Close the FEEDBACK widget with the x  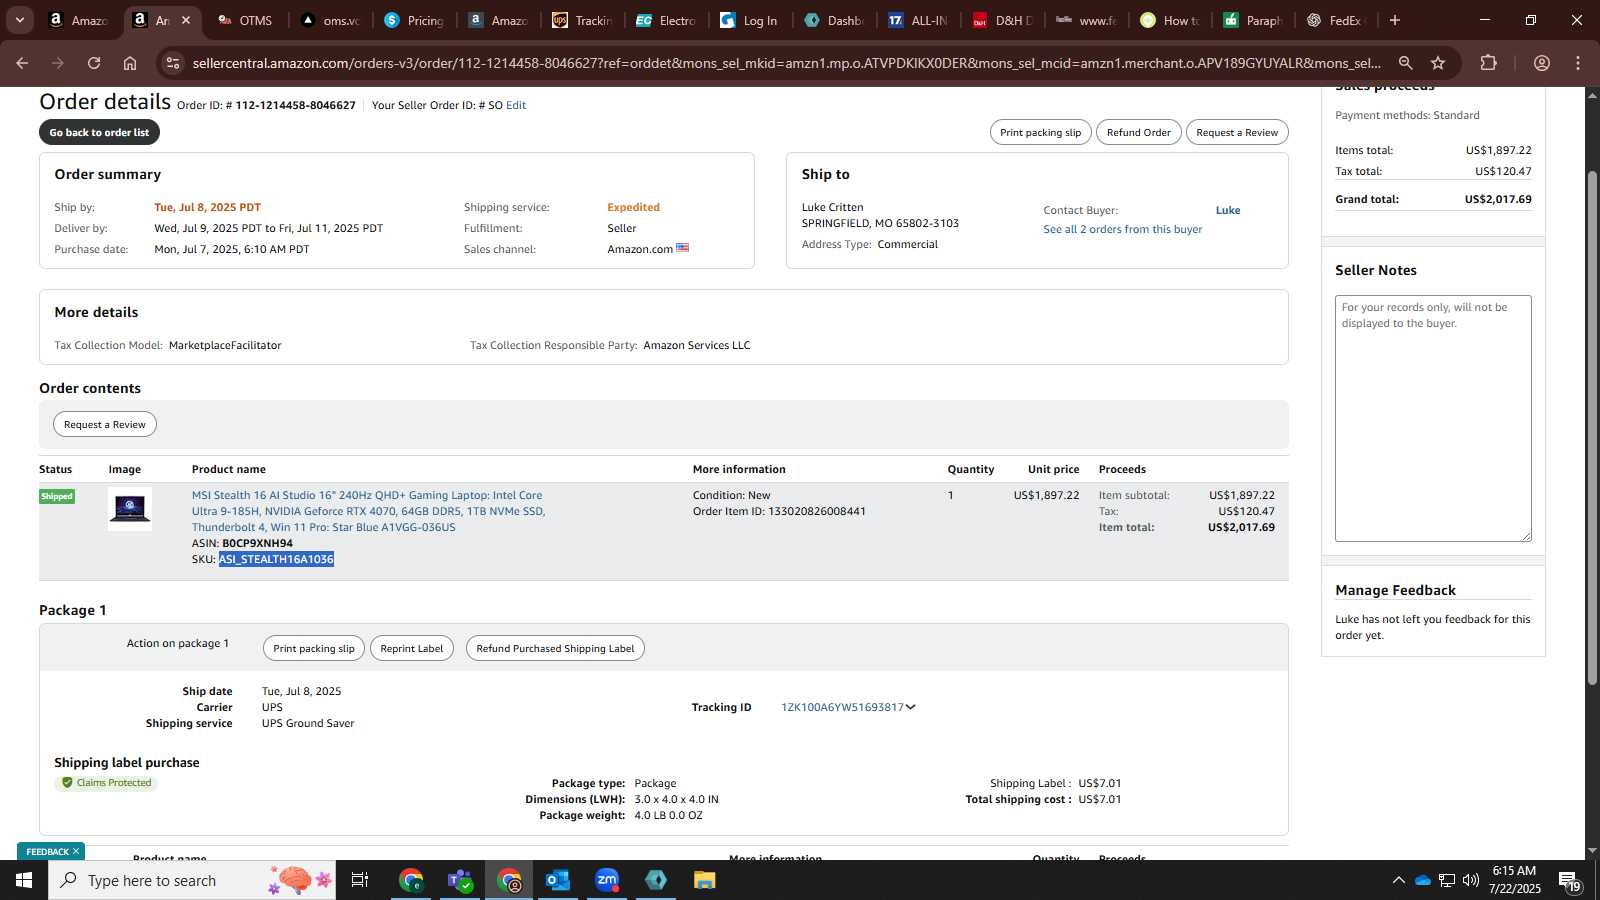76,851
